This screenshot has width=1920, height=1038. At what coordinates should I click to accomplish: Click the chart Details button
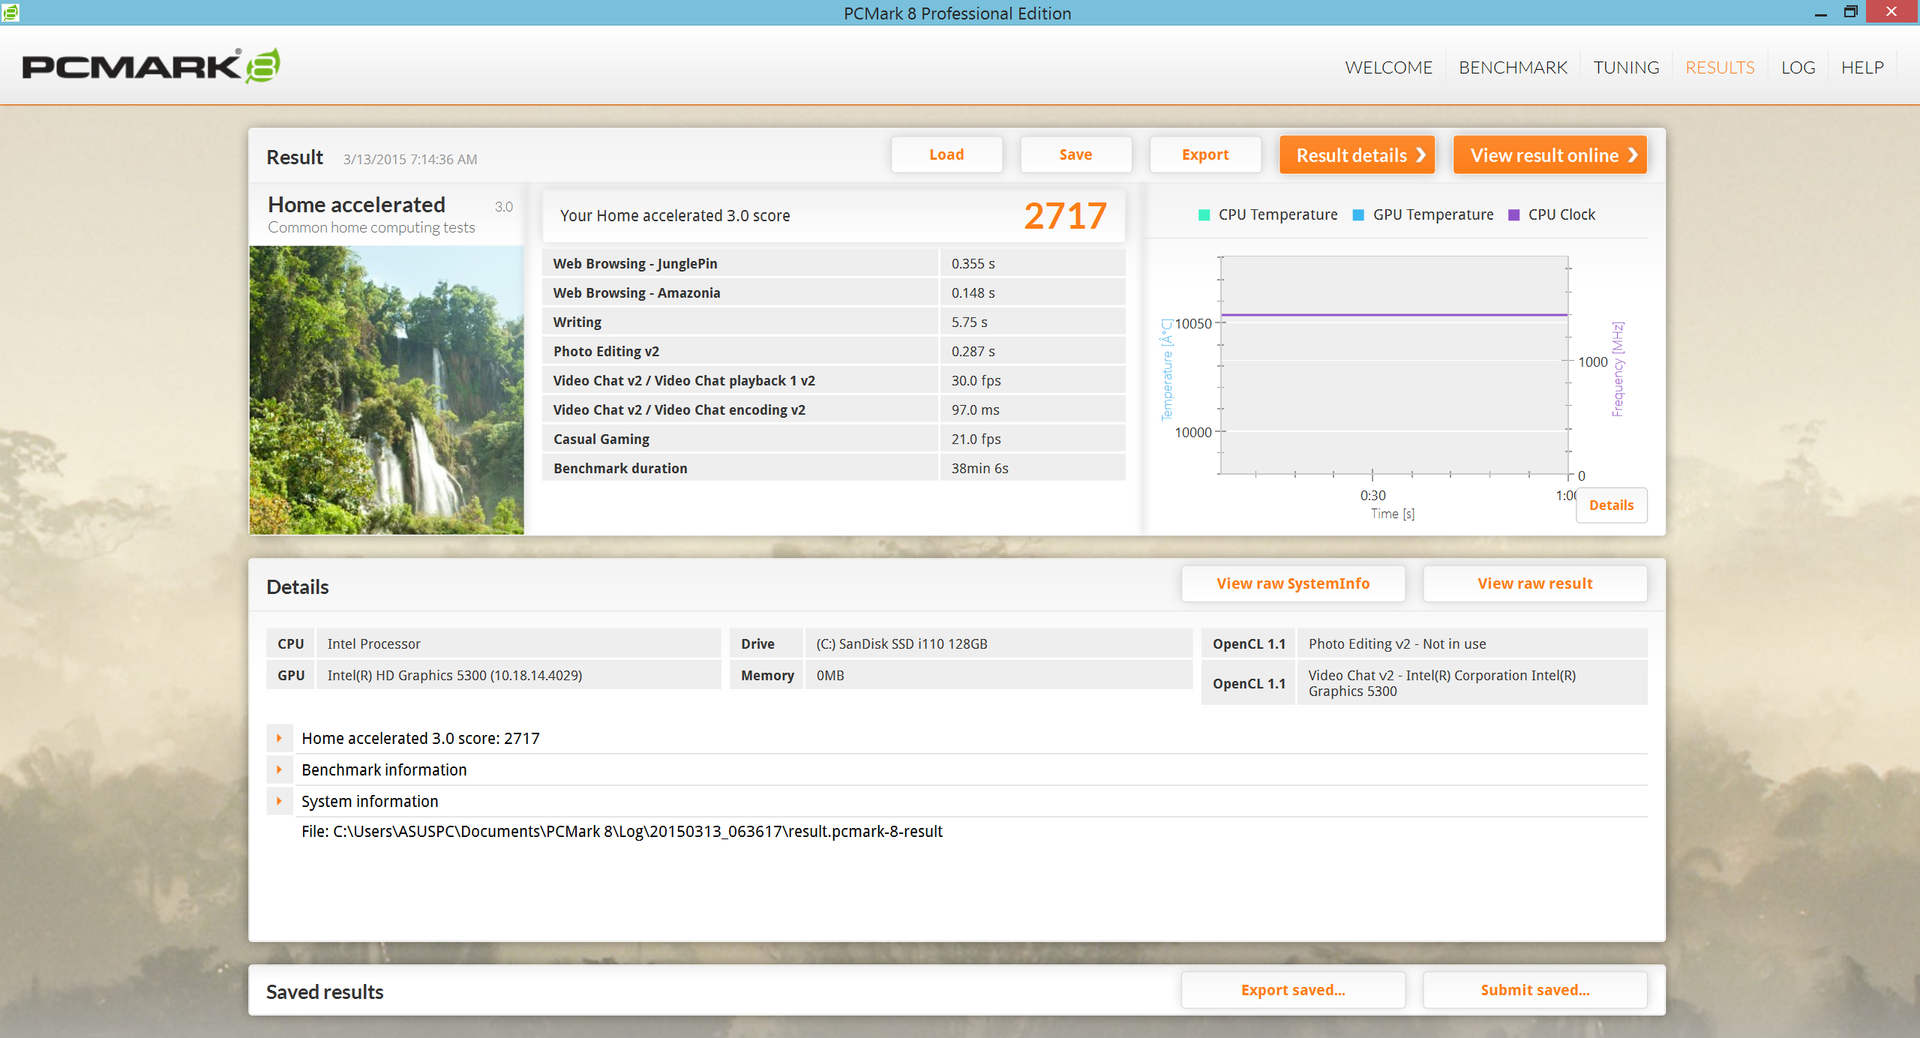coord(1611,505)
